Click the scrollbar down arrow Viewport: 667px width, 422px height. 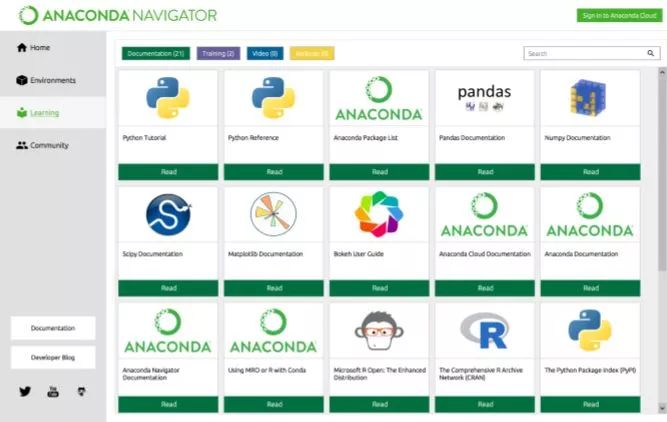coord(662,408)
